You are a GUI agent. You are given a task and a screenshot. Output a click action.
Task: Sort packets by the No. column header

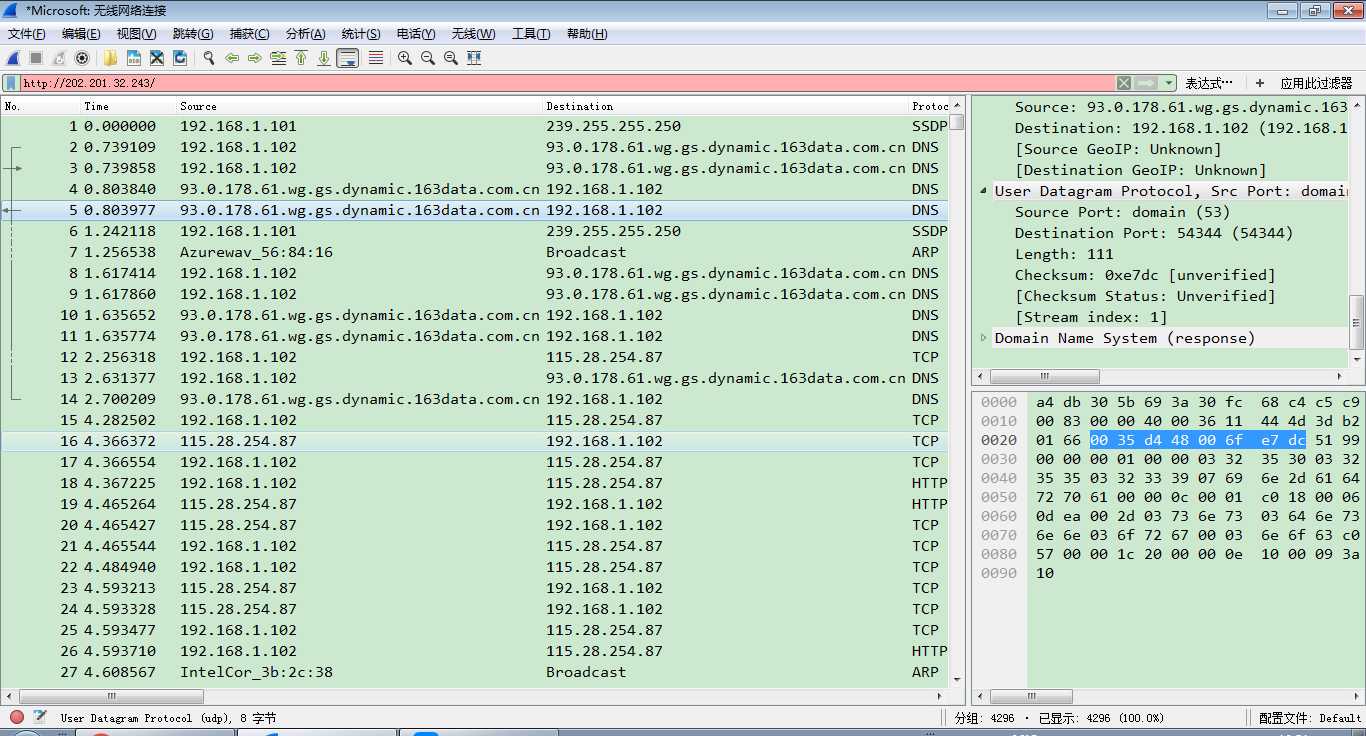[x=41, y=106]
